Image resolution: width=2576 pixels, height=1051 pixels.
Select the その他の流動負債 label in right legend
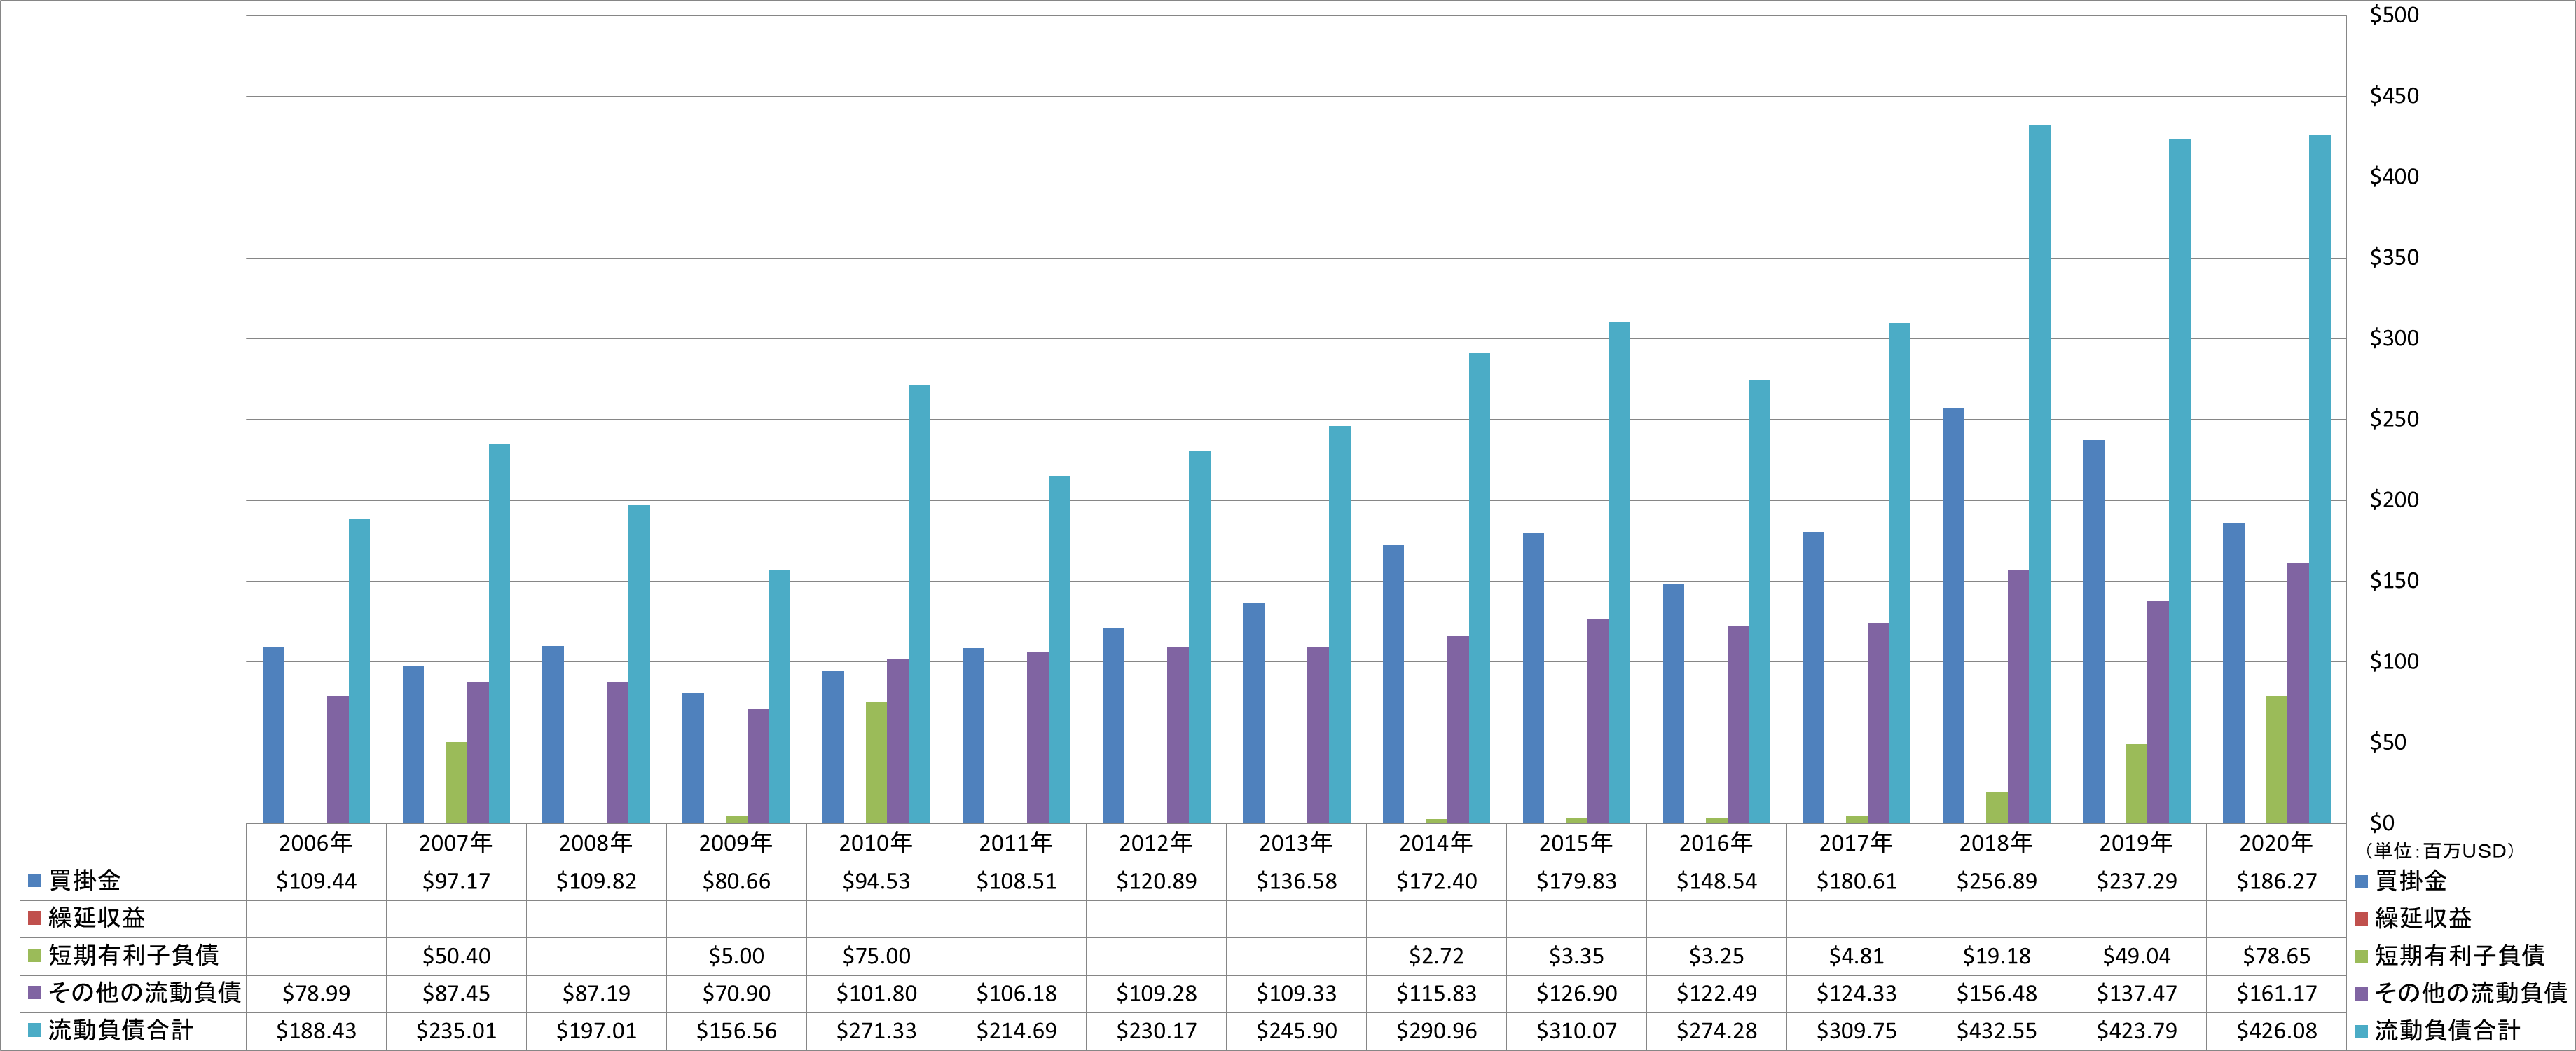tap(2470, 993)
